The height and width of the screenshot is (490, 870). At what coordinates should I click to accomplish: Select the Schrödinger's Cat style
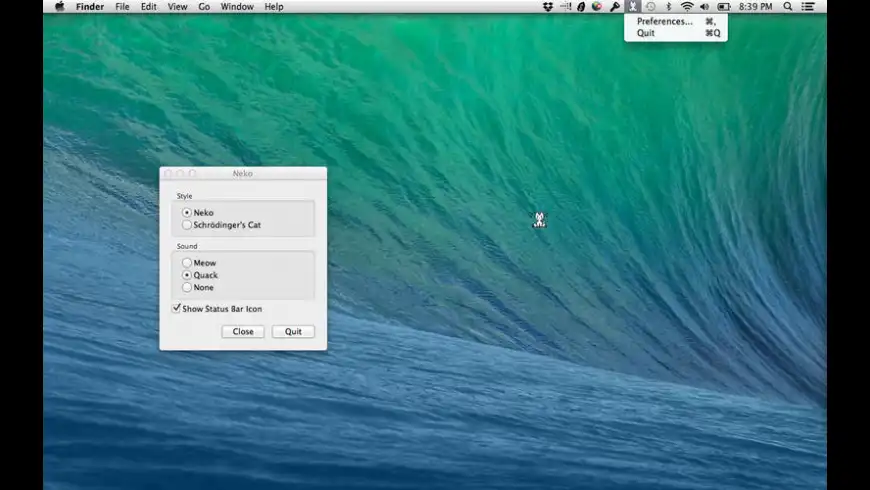pos(187,225)
